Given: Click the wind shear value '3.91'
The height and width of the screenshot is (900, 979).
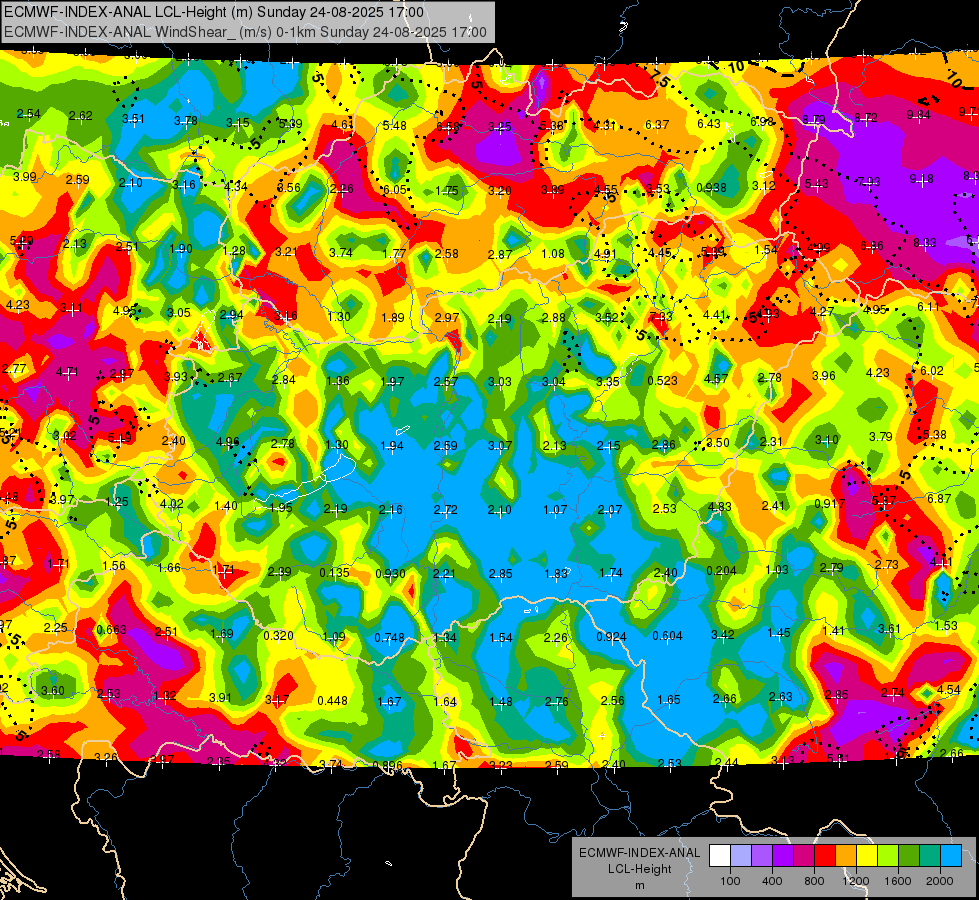Looking at the screenshot, I should click(220, 697).
